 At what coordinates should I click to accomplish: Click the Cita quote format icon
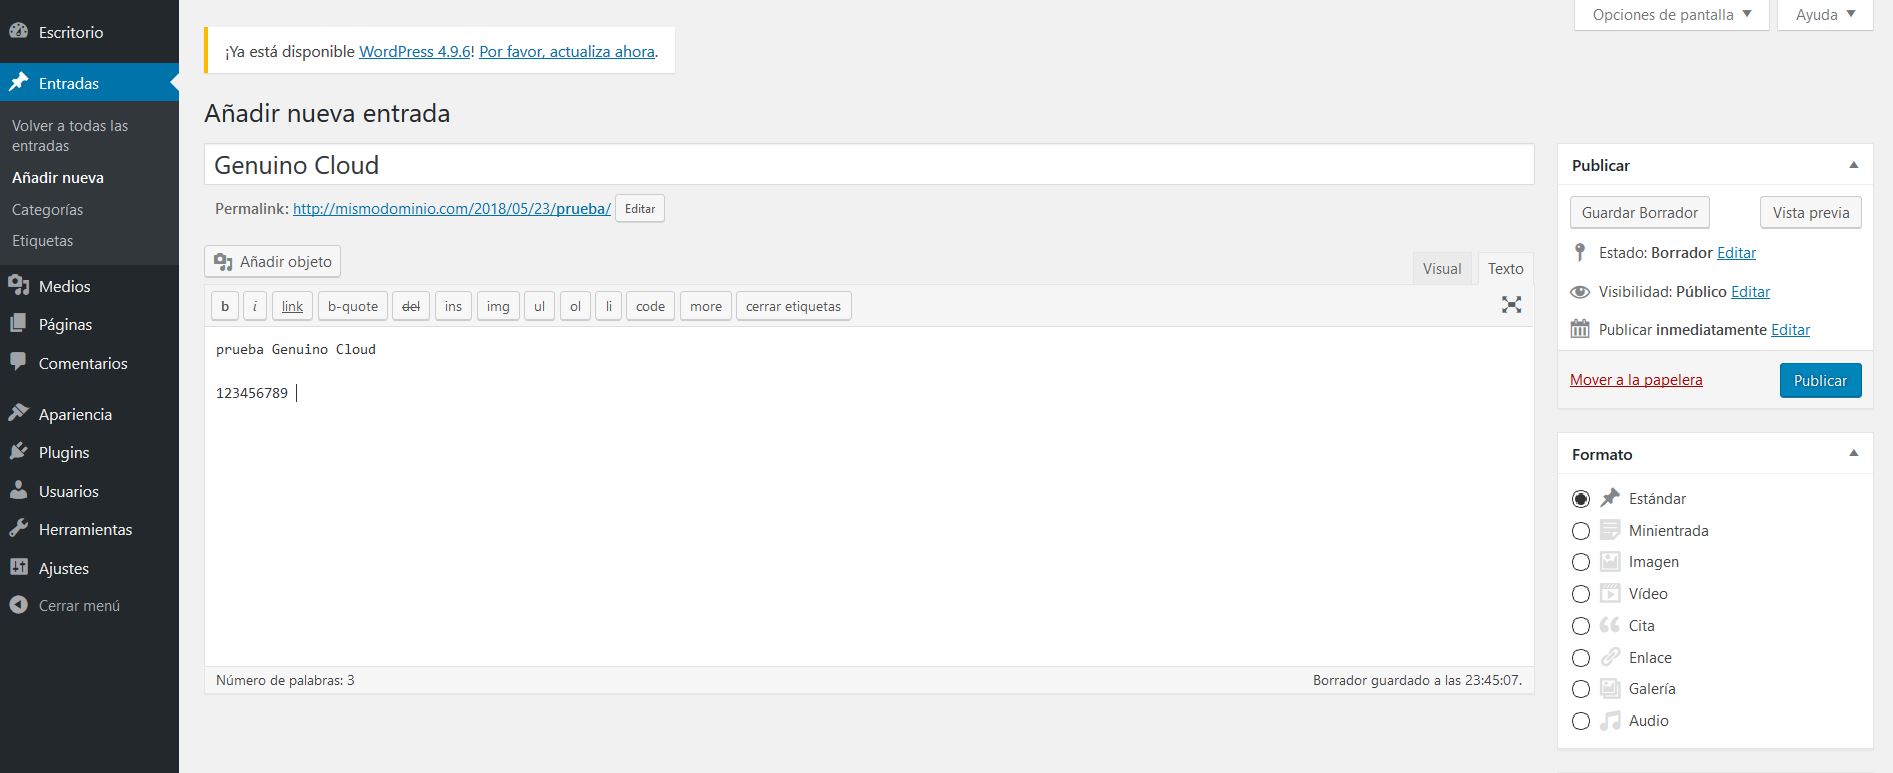[x=1610, y=625]
